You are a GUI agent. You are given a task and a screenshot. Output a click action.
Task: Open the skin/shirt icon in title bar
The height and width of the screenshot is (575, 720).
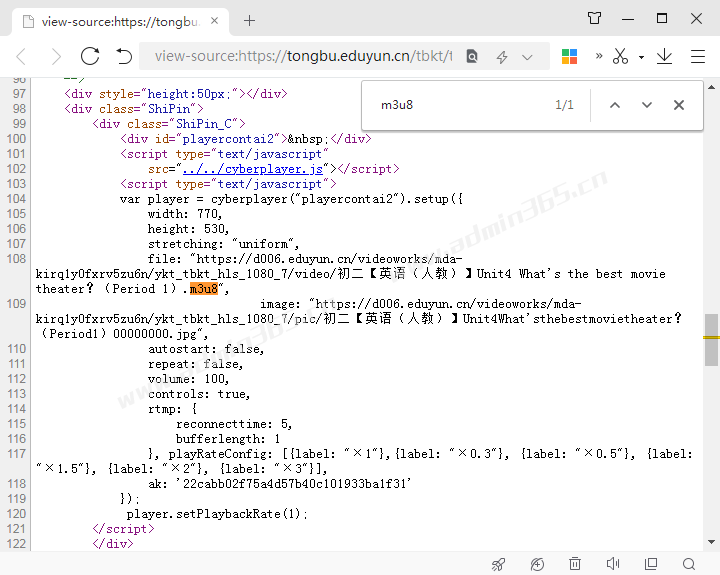(x=594, y=18)
